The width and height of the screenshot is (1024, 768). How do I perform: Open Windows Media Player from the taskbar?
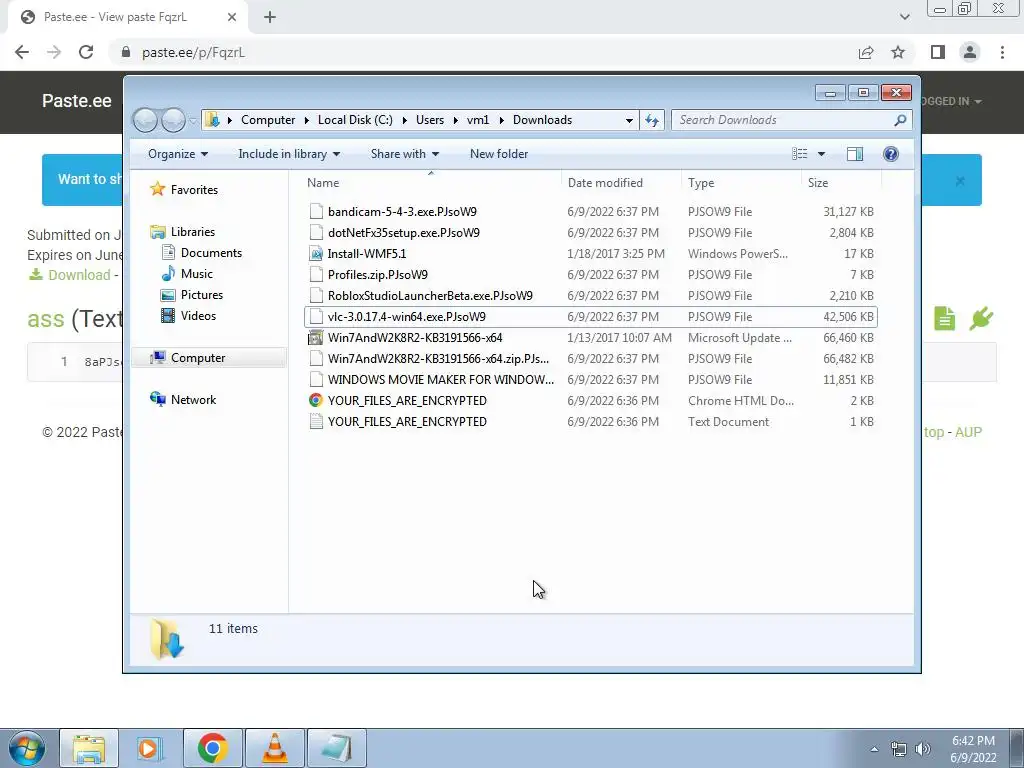(150, 748)
